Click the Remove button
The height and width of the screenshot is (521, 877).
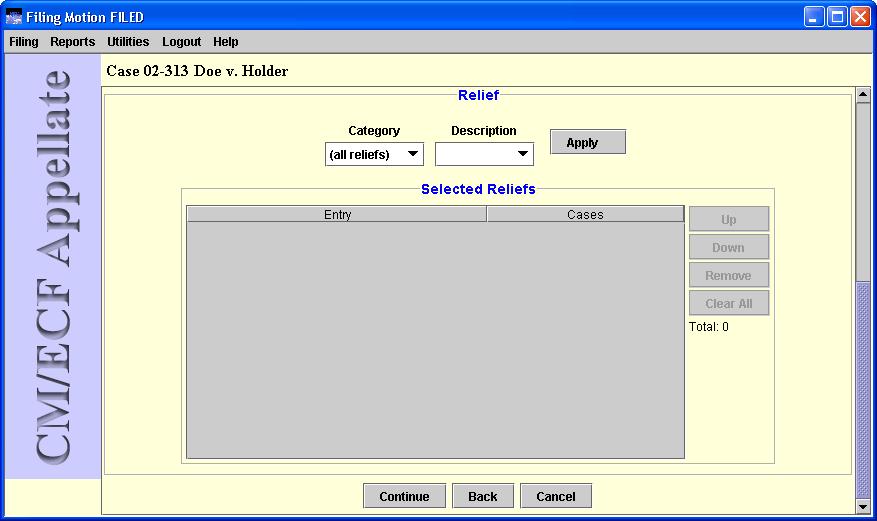[x=729, y=275]
